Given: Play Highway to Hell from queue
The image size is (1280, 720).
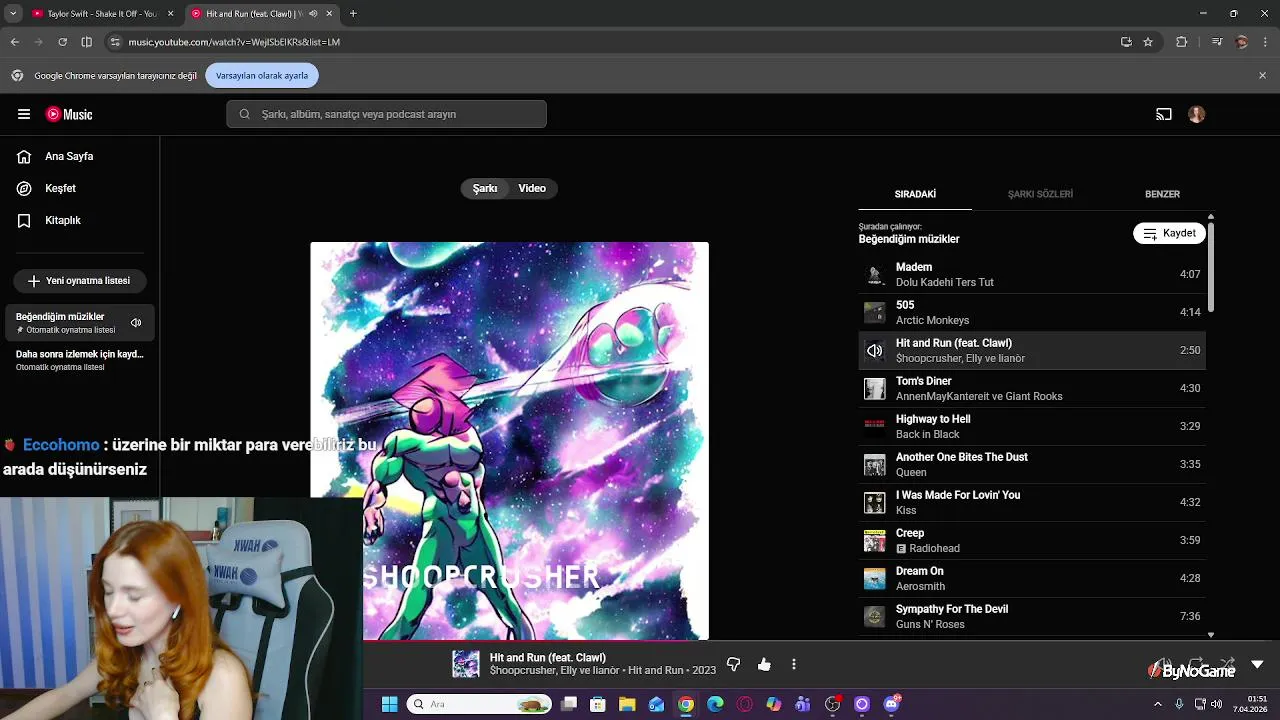Looking at the screenshot, I should [x=1032, y=426].
